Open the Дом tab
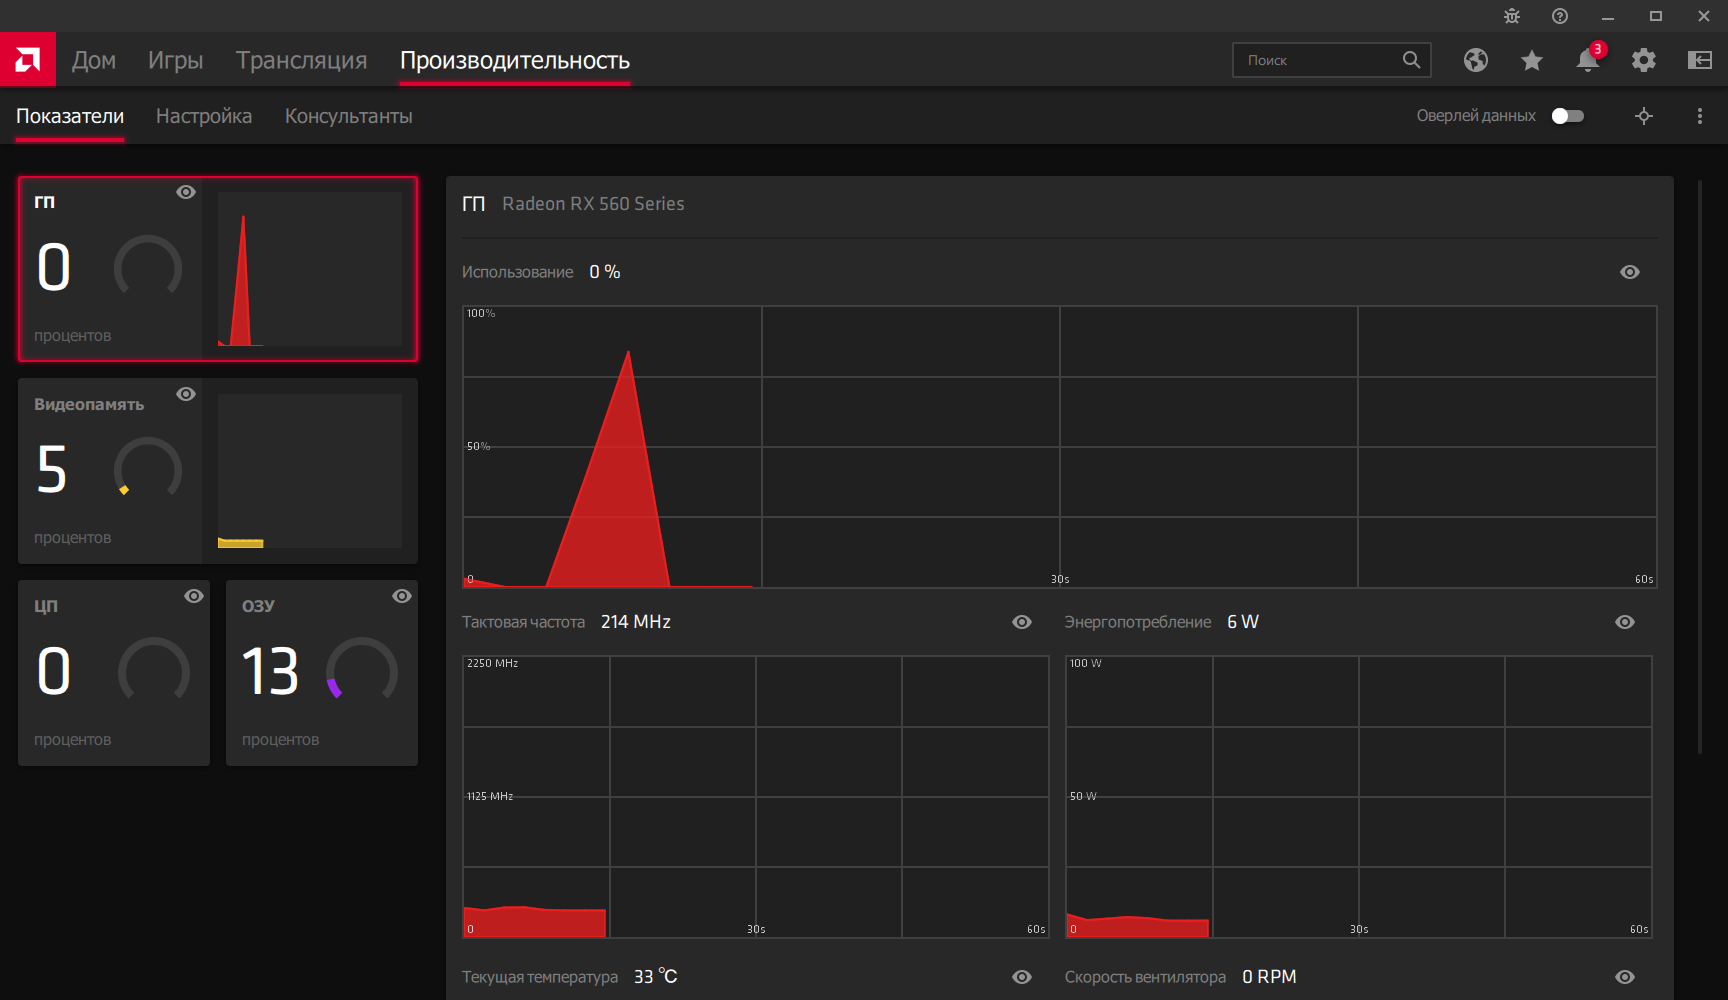Image resolution: width=1728 pixels, height=1000 pixels. click(x=94, y=60)
